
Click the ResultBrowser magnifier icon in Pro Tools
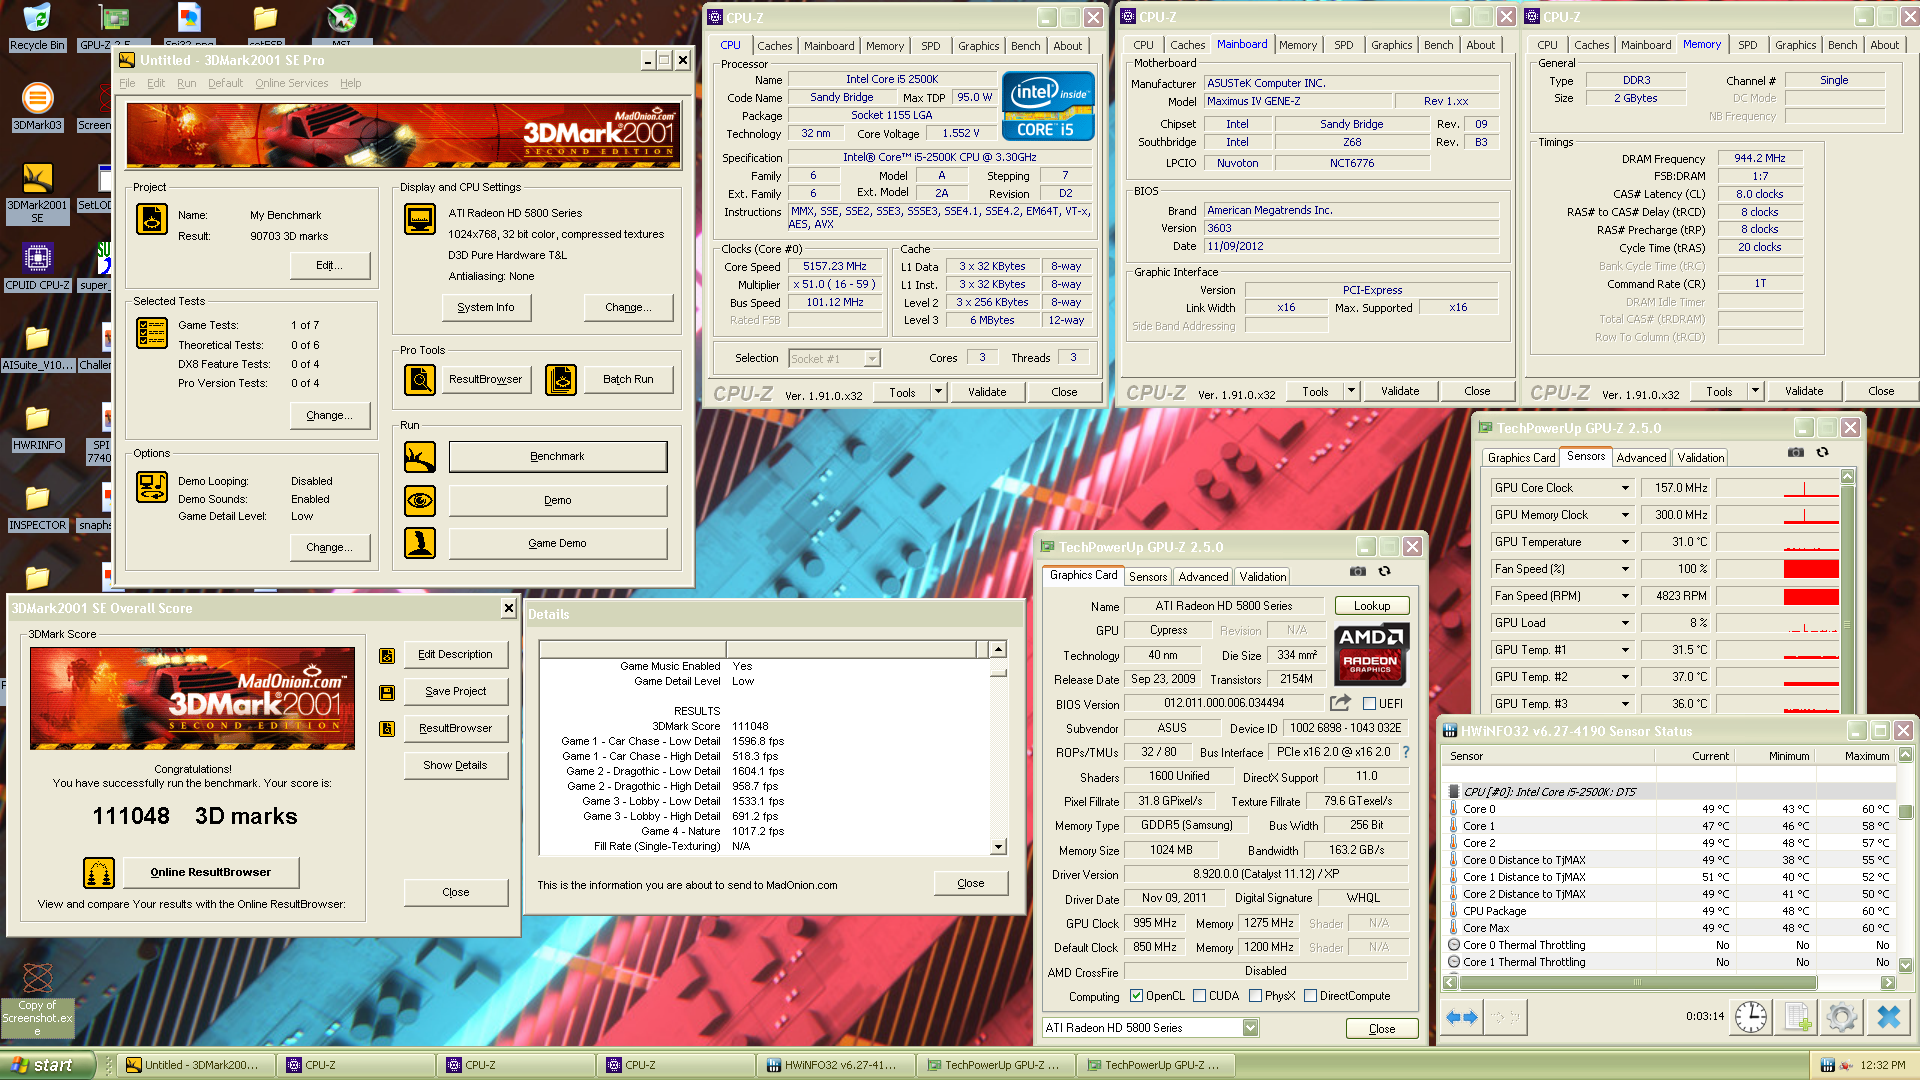(420, 379)
